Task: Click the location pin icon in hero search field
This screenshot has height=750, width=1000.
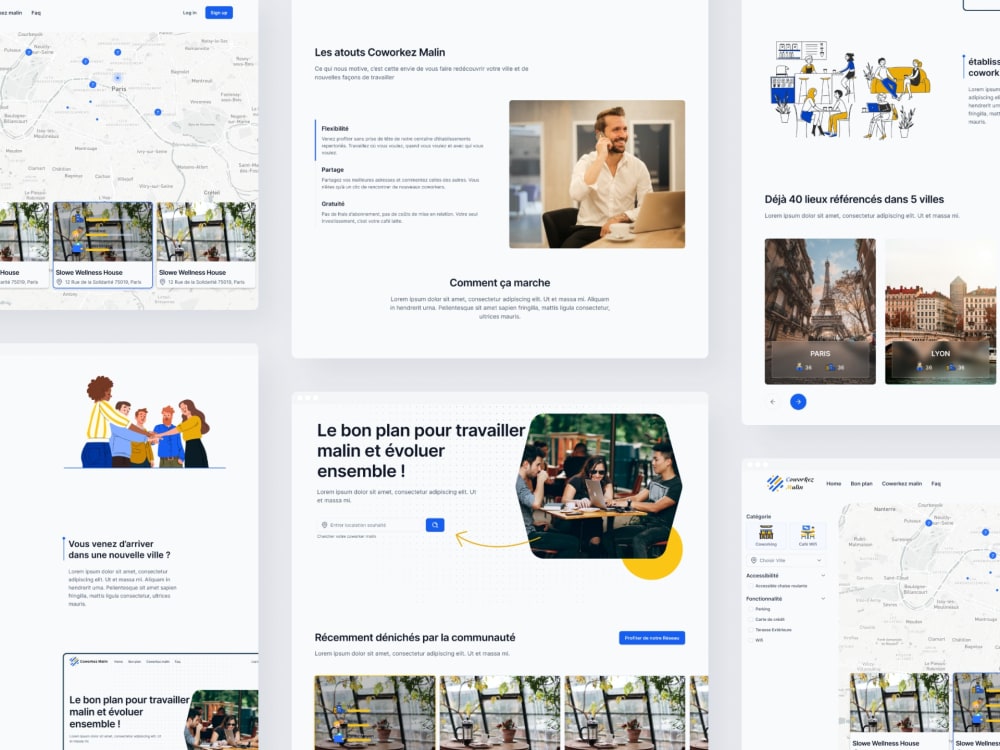Action: [x=324, y=525]
